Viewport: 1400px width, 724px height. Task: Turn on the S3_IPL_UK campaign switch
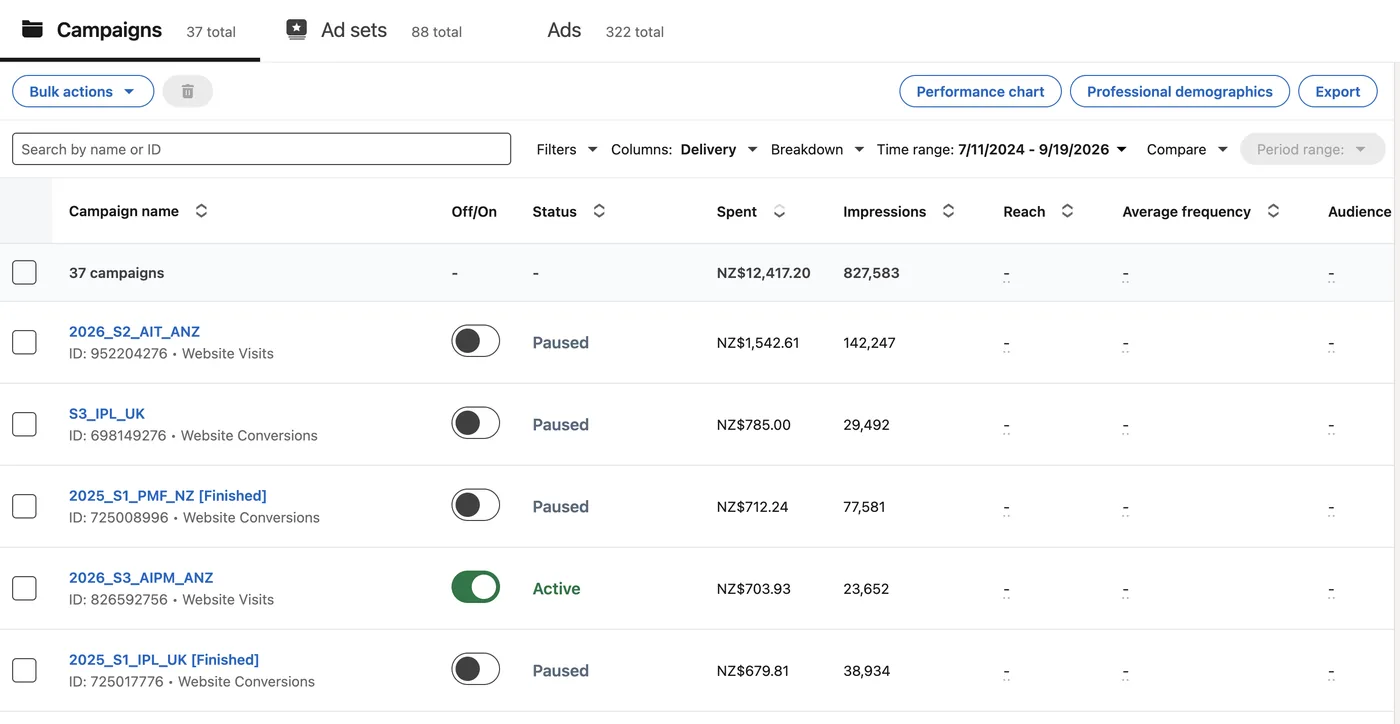click(475, 424)
